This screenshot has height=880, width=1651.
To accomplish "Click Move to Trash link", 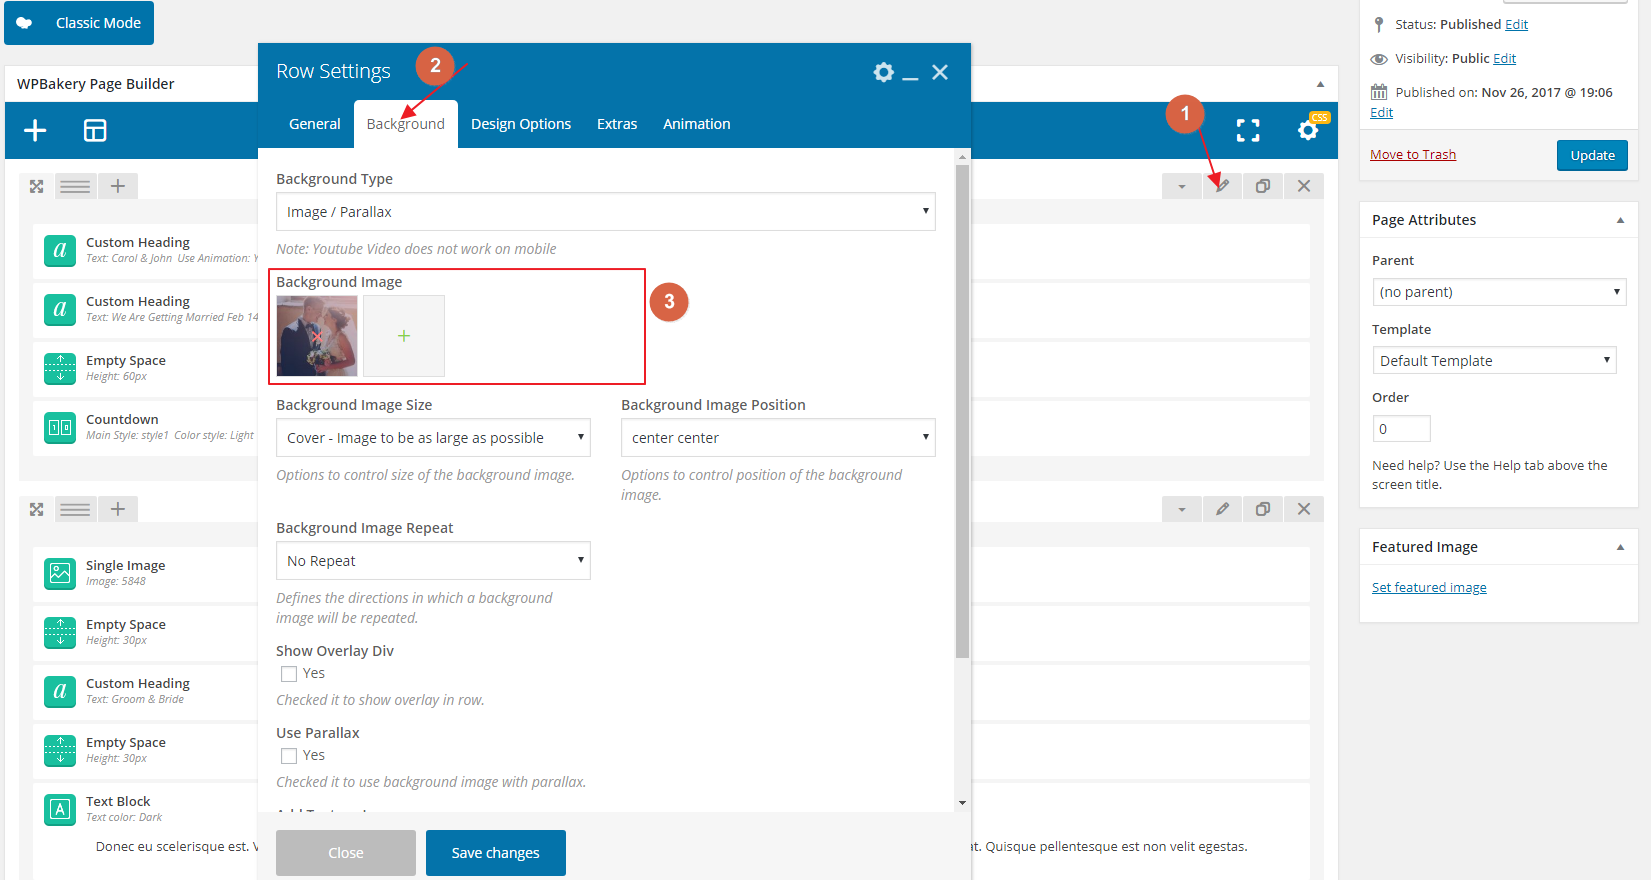I will point(1413,154).
